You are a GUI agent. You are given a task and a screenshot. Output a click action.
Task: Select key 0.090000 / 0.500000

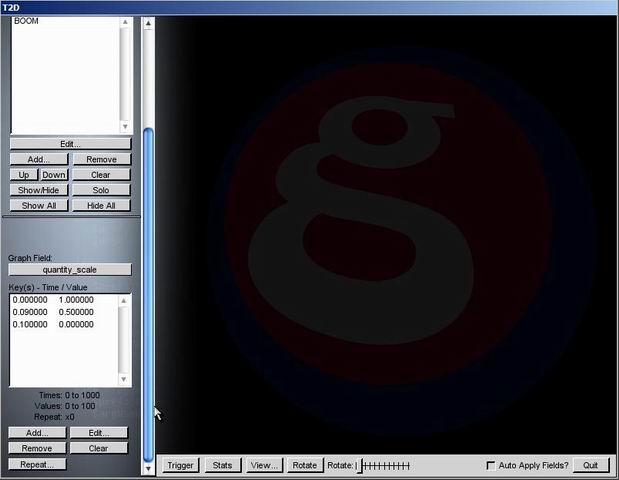(53, 312)
